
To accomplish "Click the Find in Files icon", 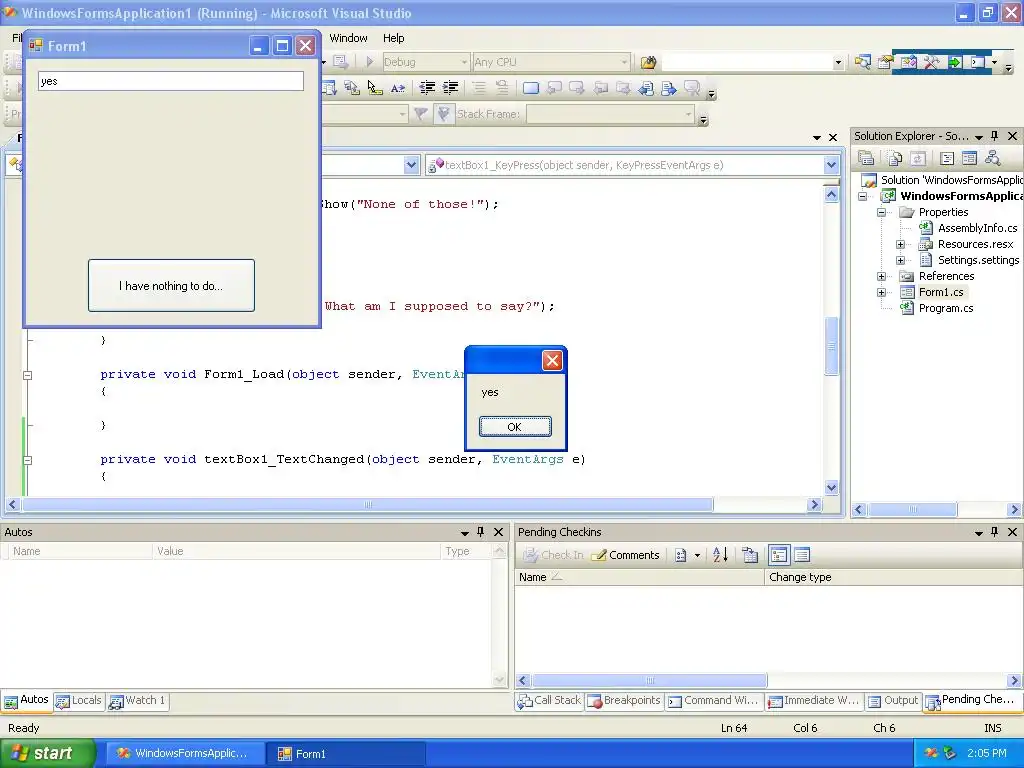I will pyautogui.click(x=648, y=62).
